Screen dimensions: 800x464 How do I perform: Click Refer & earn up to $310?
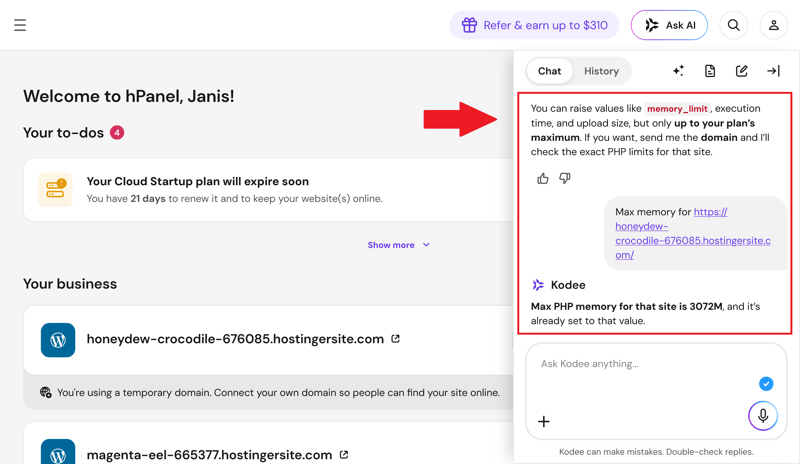[x=534, y=25]
